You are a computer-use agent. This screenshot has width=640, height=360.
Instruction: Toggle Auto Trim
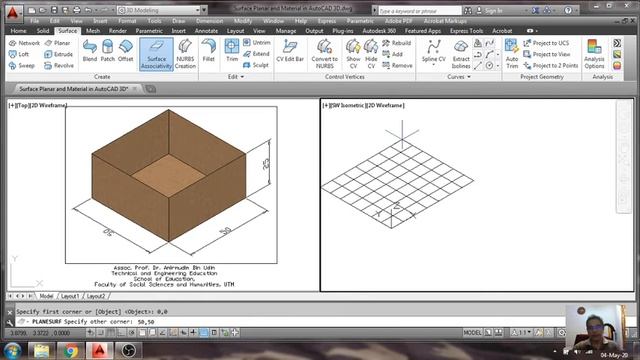512,54
